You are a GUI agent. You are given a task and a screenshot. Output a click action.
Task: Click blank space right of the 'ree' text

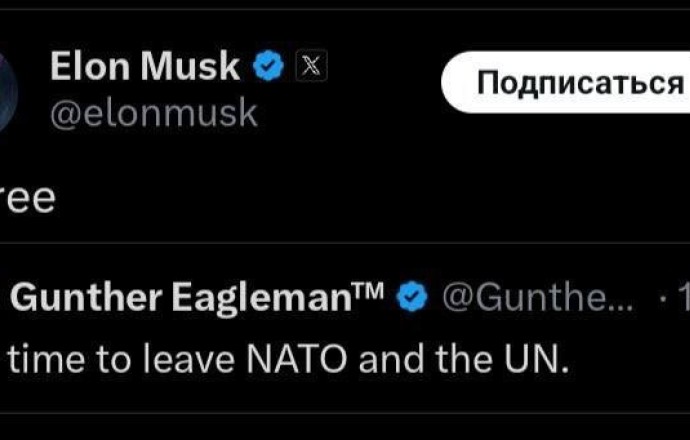350,197
